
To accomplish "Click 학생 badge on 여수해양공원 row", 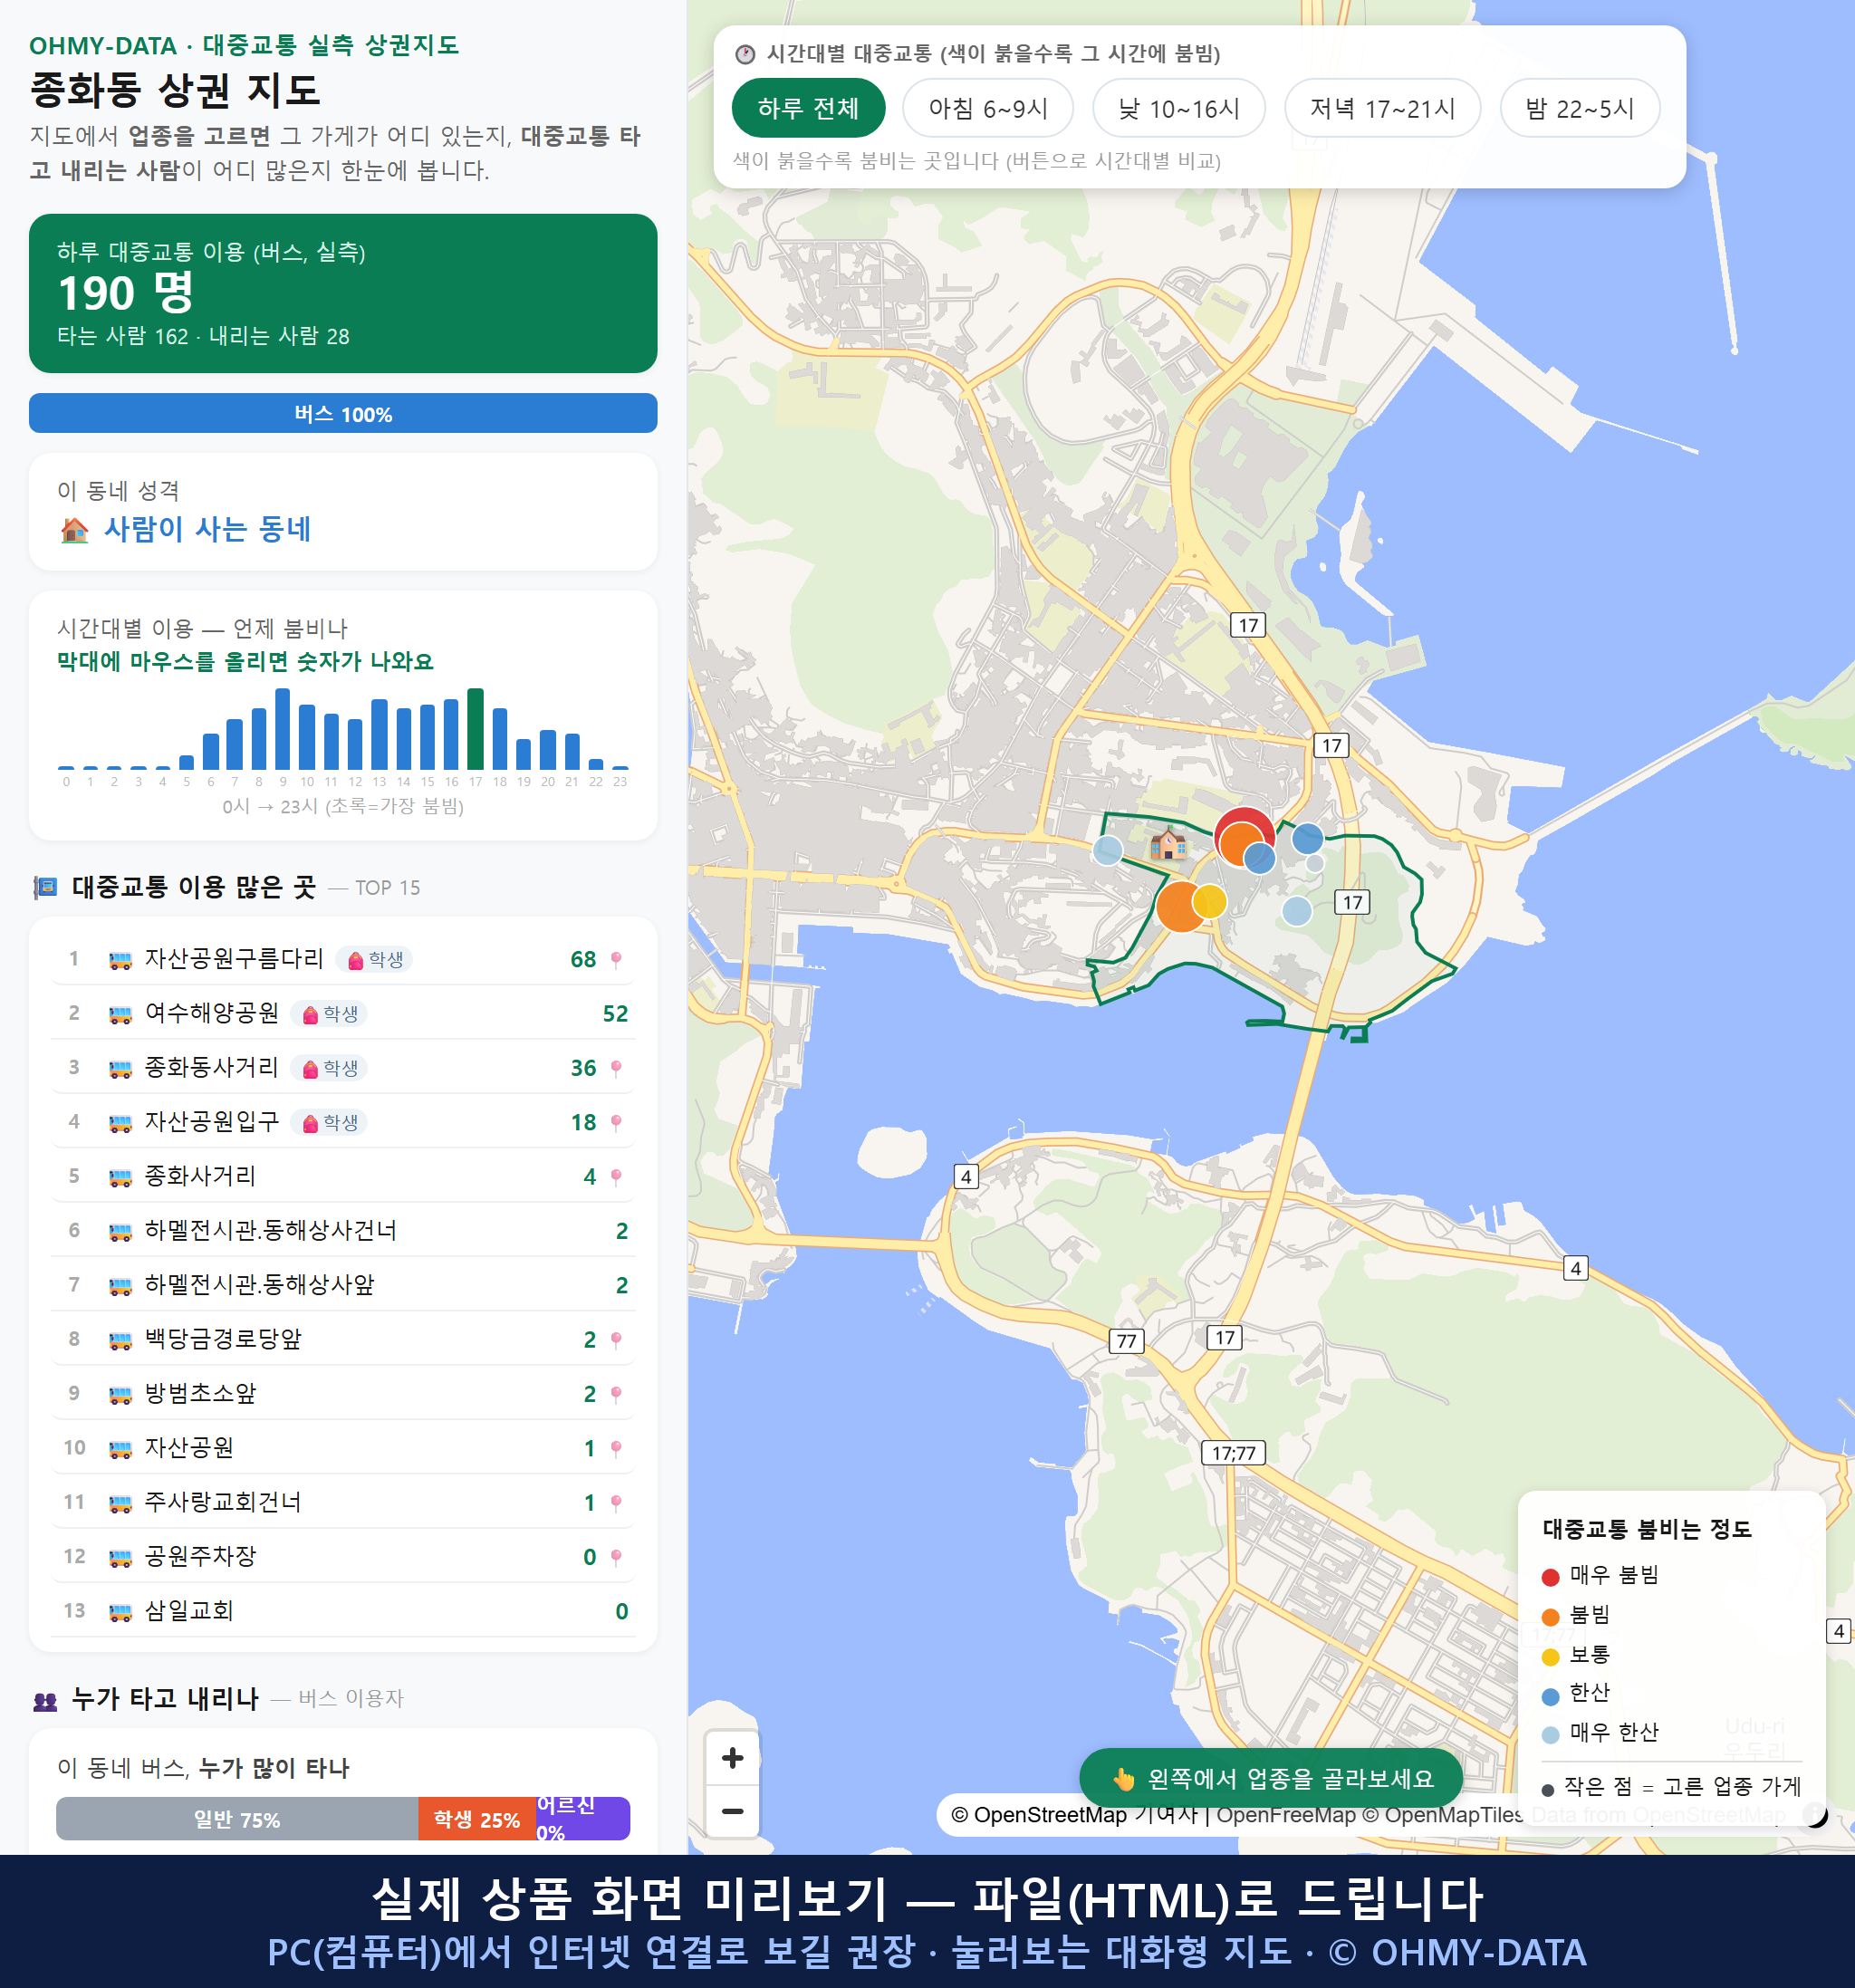I will [329, 1014].
